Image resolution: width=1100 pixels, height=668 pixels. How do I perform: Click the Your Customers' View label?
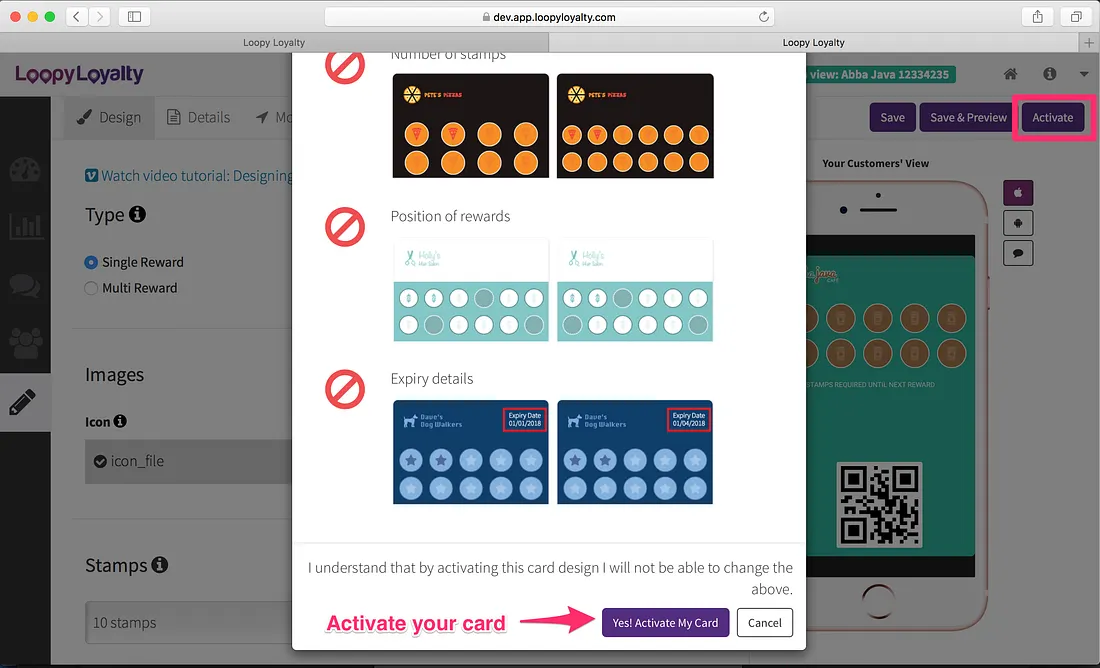point(876,163)
